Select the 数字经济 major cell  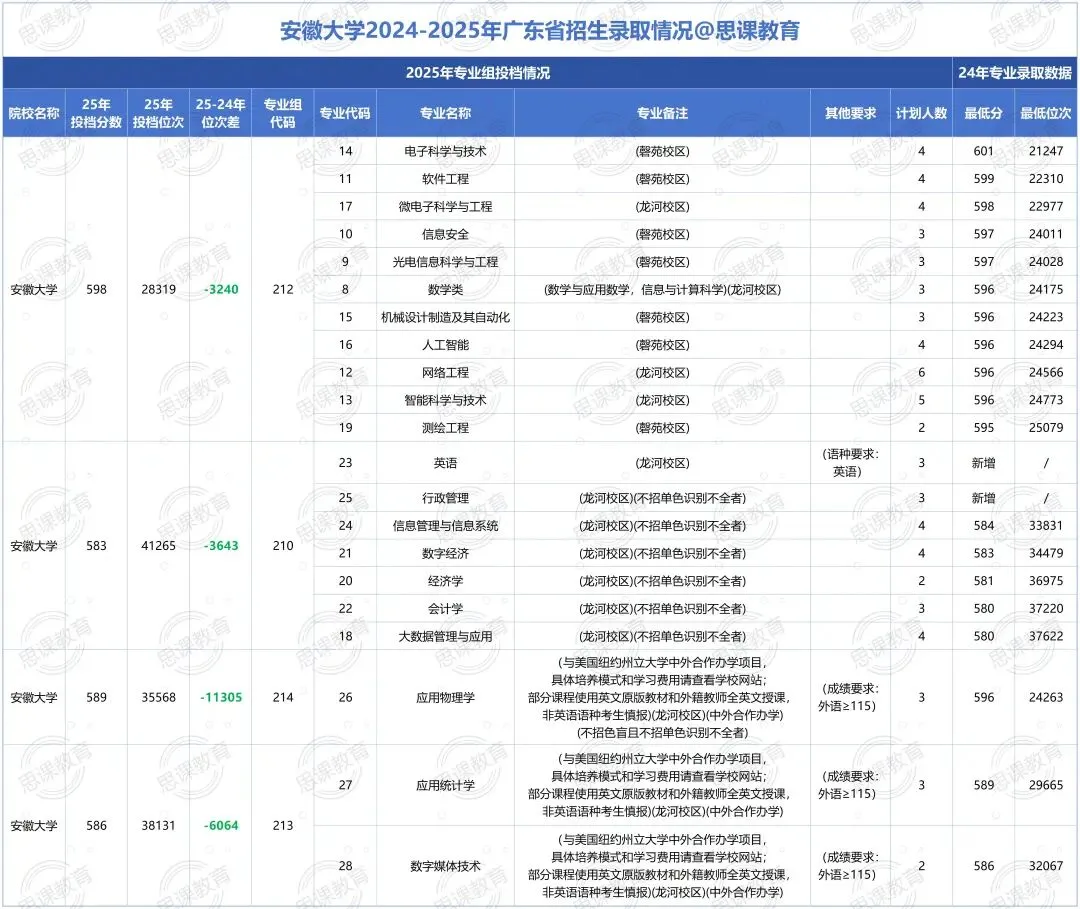point(446,554)
